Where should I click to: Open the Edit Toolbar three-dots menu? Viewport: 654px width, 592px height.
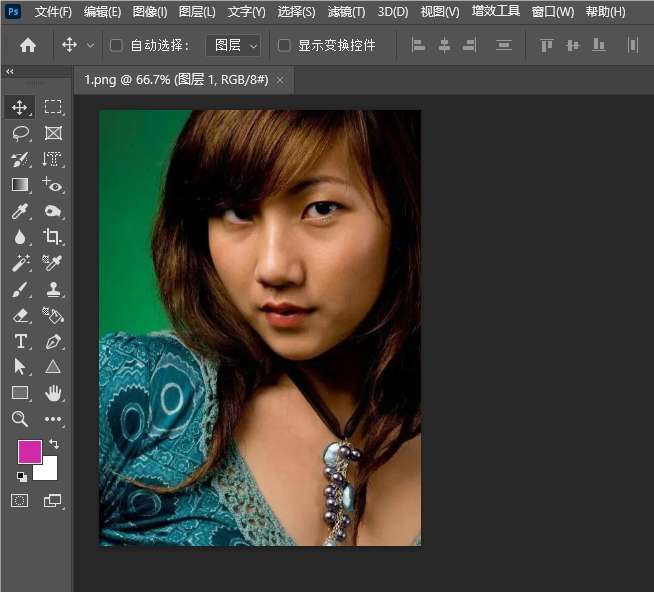pyautogui.click(x=53, y=419)
